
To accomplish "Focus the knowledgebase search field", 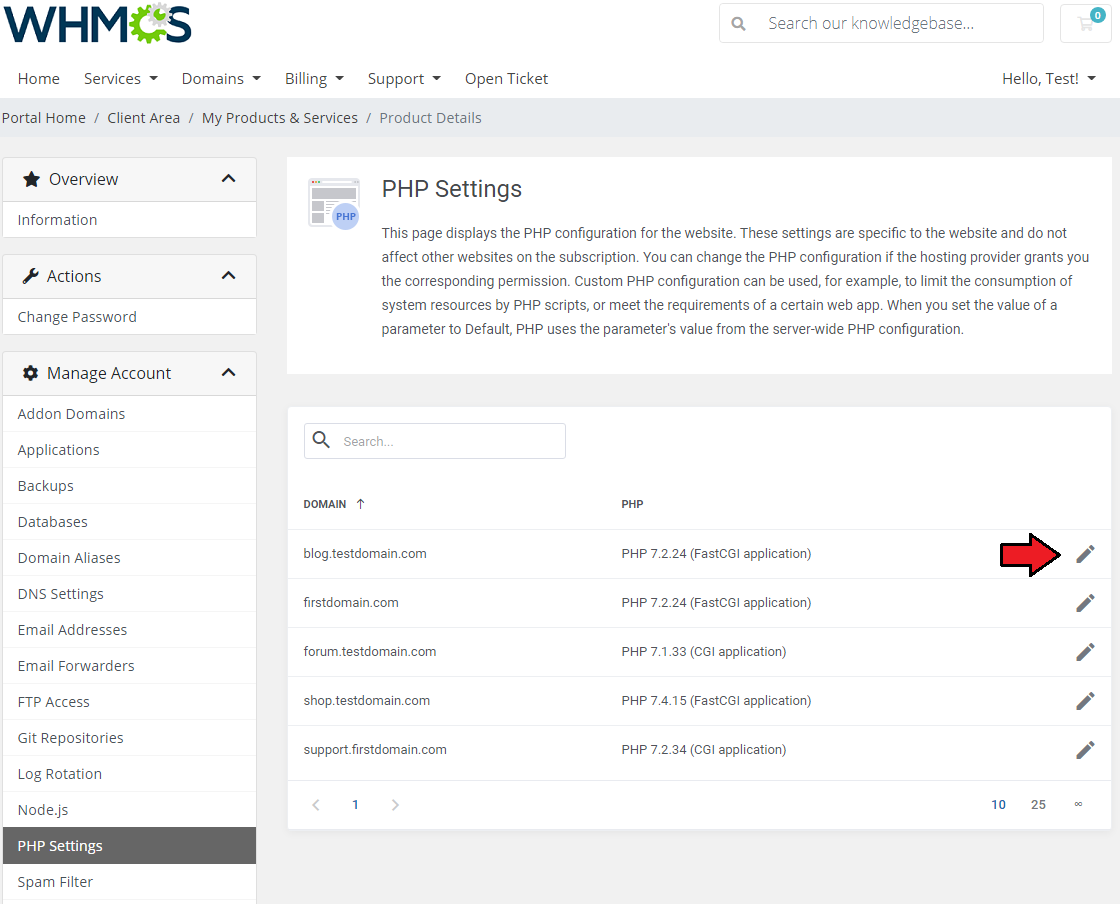I will (x=881, y=24).
